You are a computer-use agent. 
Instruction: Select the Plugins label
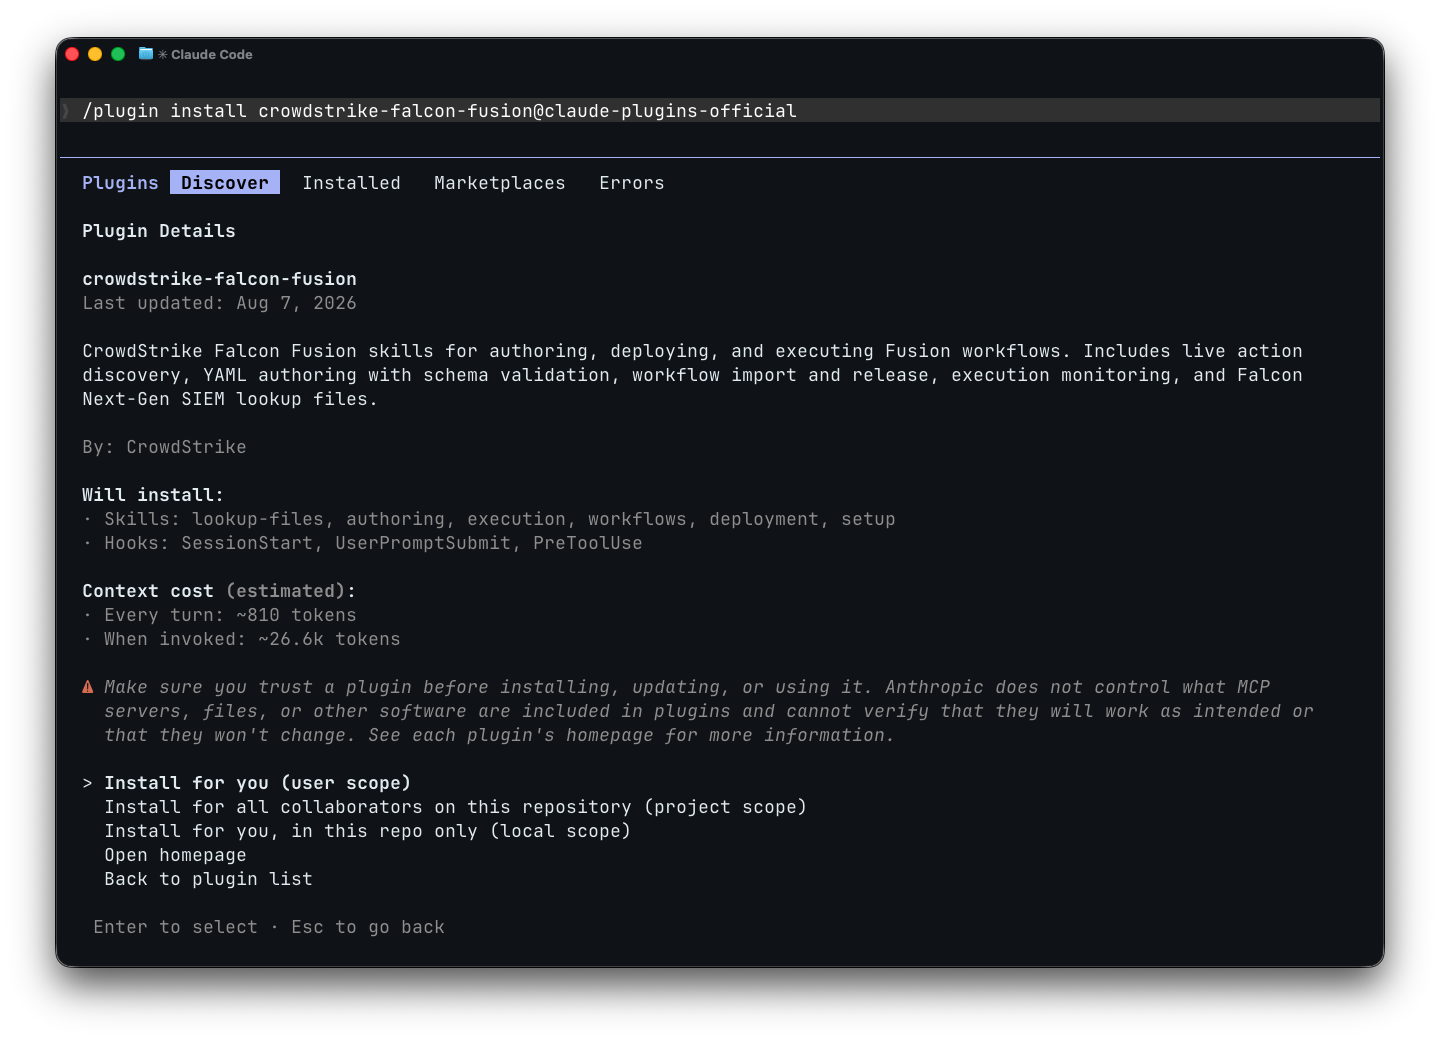(120, 183)
